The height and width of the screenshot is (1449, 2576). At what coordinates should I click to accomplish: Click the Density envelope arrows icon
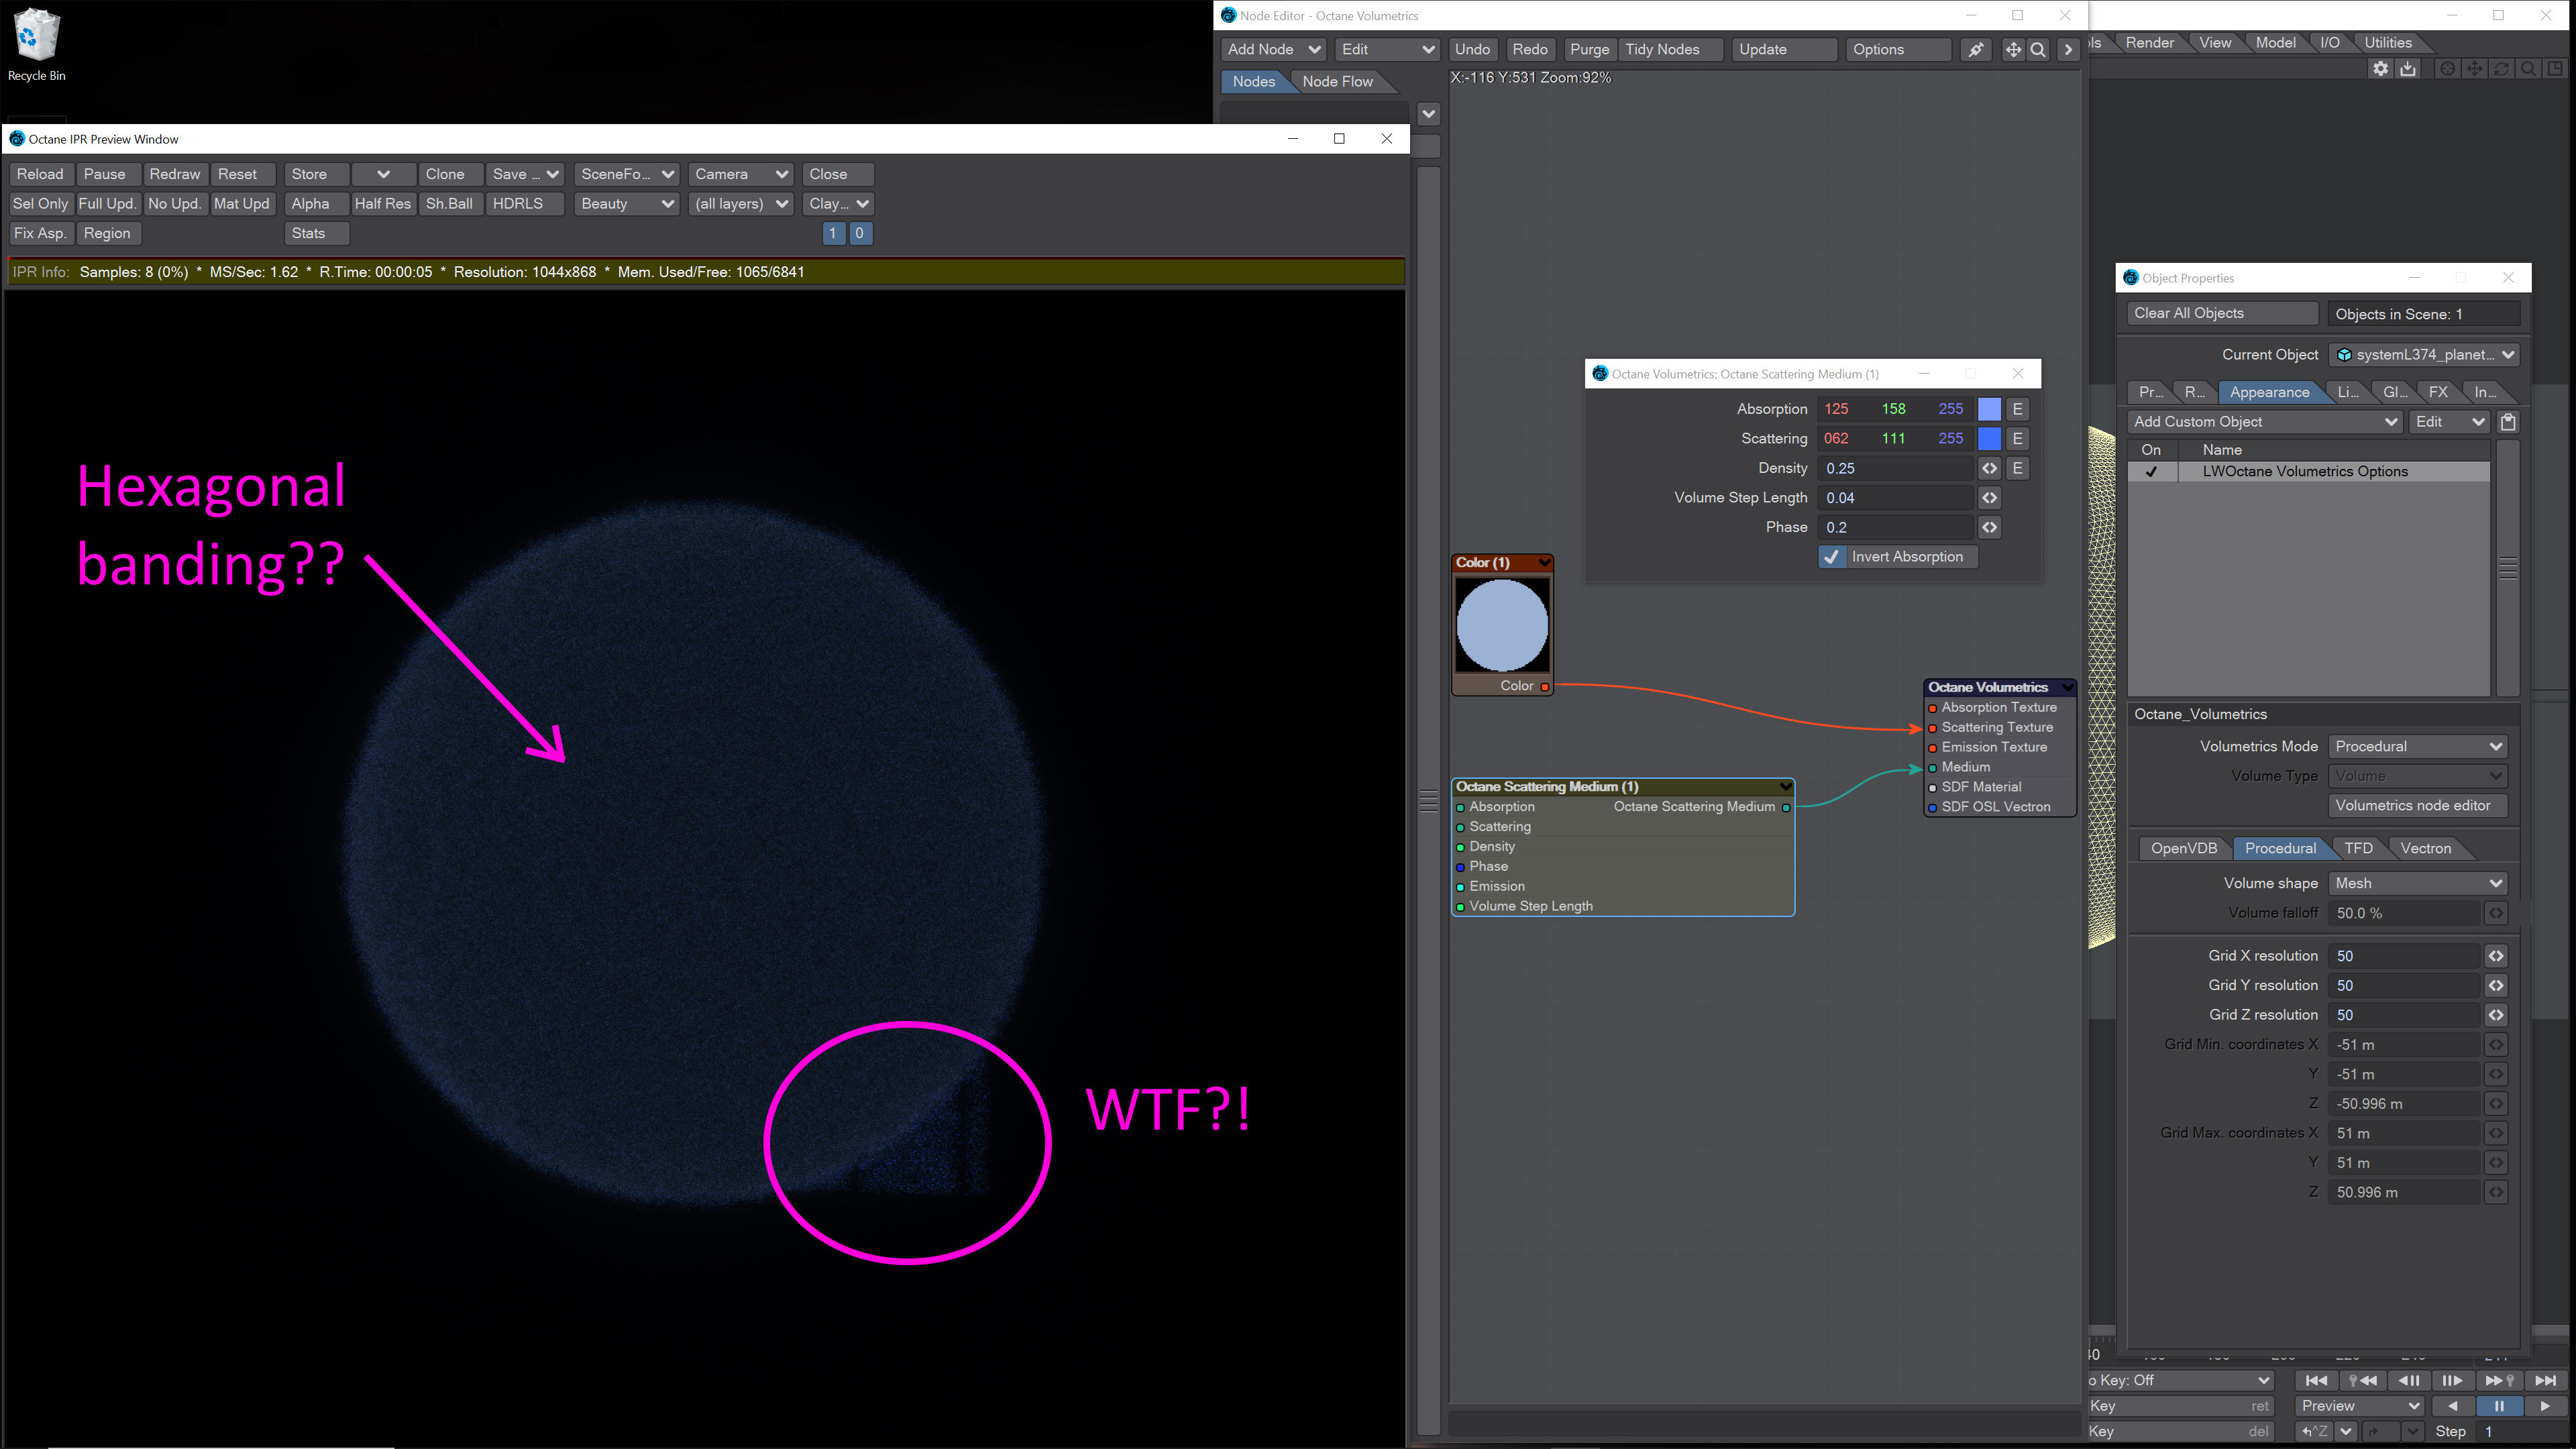pyautogui.click(x=1989, y=468)
